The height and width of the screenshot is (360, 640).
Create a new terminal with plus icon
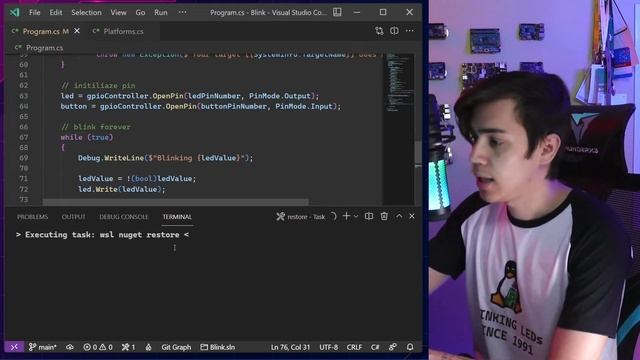pyautogui.click(x=346, y=216)
